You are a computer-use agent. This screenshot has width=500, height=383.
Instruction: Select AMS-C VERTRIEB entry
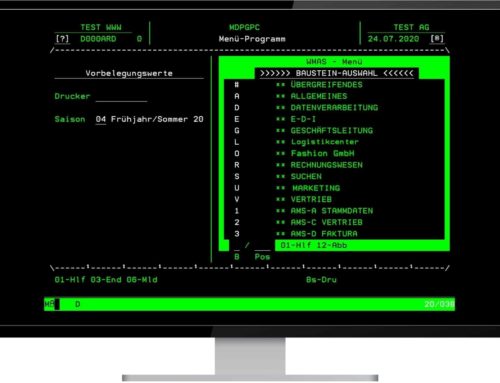pyautogui.click(x=326, y=222)
